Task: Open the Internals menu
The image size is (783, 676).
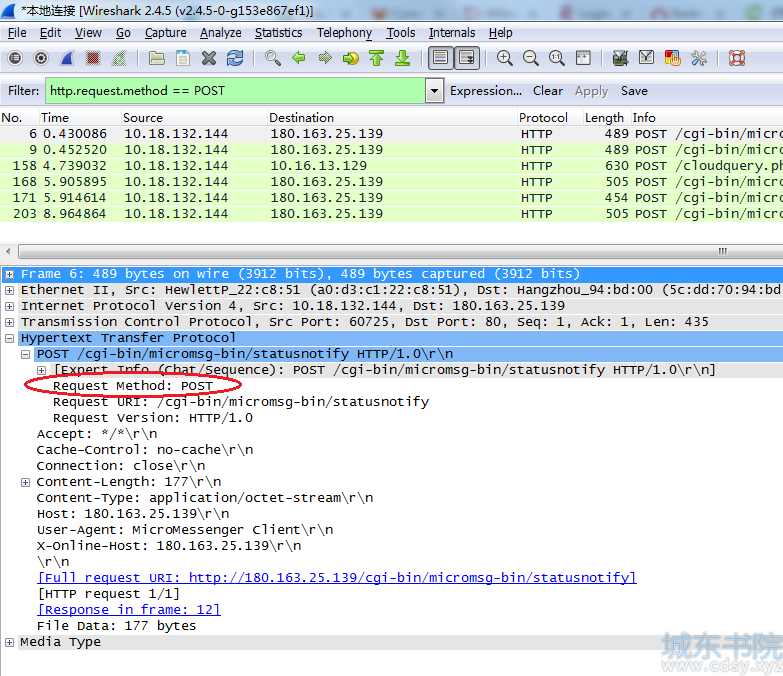Action: [x=452, y=33]
